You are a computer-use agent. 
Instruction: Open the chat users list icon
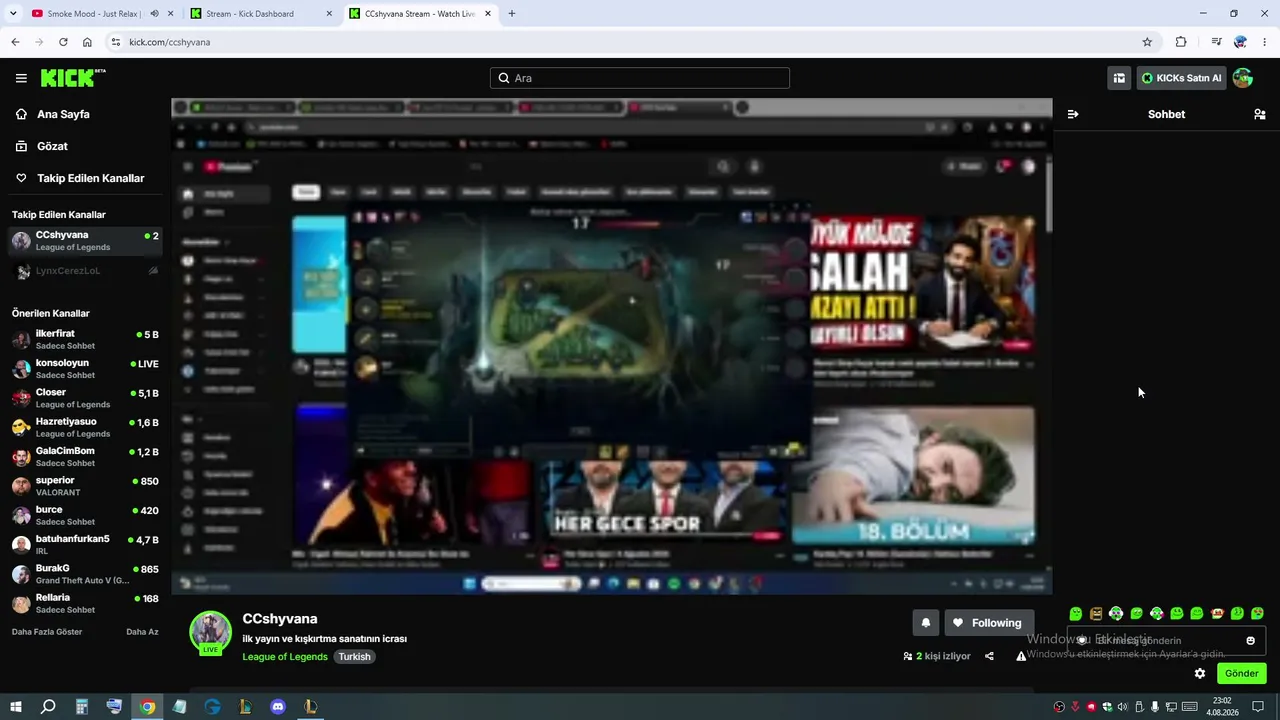pyautogui.click(x=1260, y=114)
